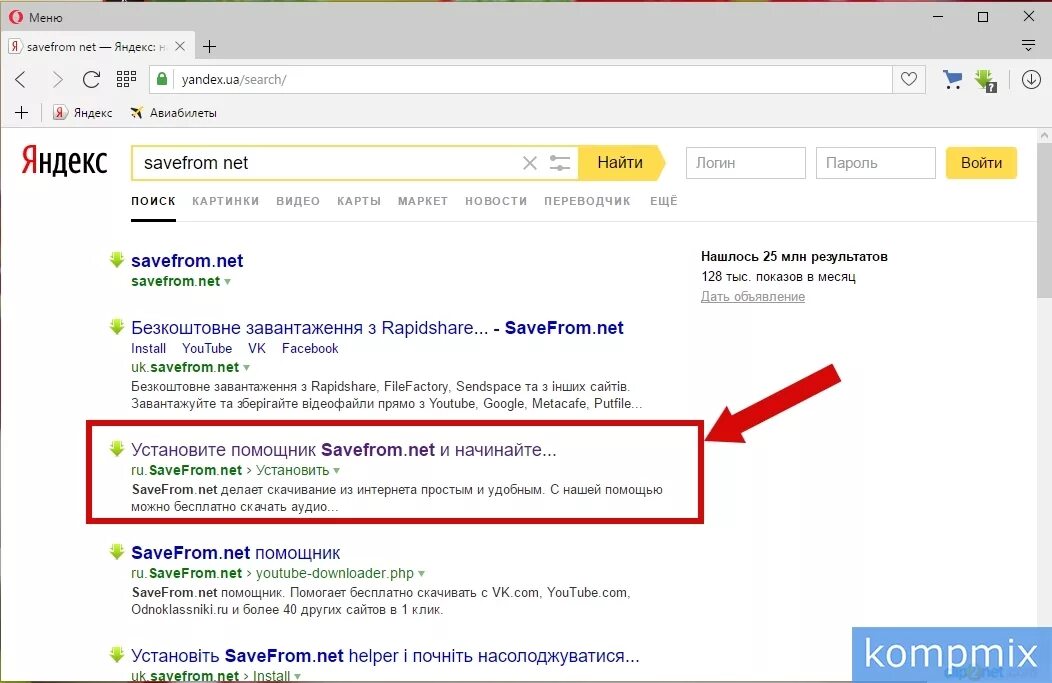The width and height of the screenshot is (1052, 683).
Task: Click the VK sitelink
Action: click(257, 348)
